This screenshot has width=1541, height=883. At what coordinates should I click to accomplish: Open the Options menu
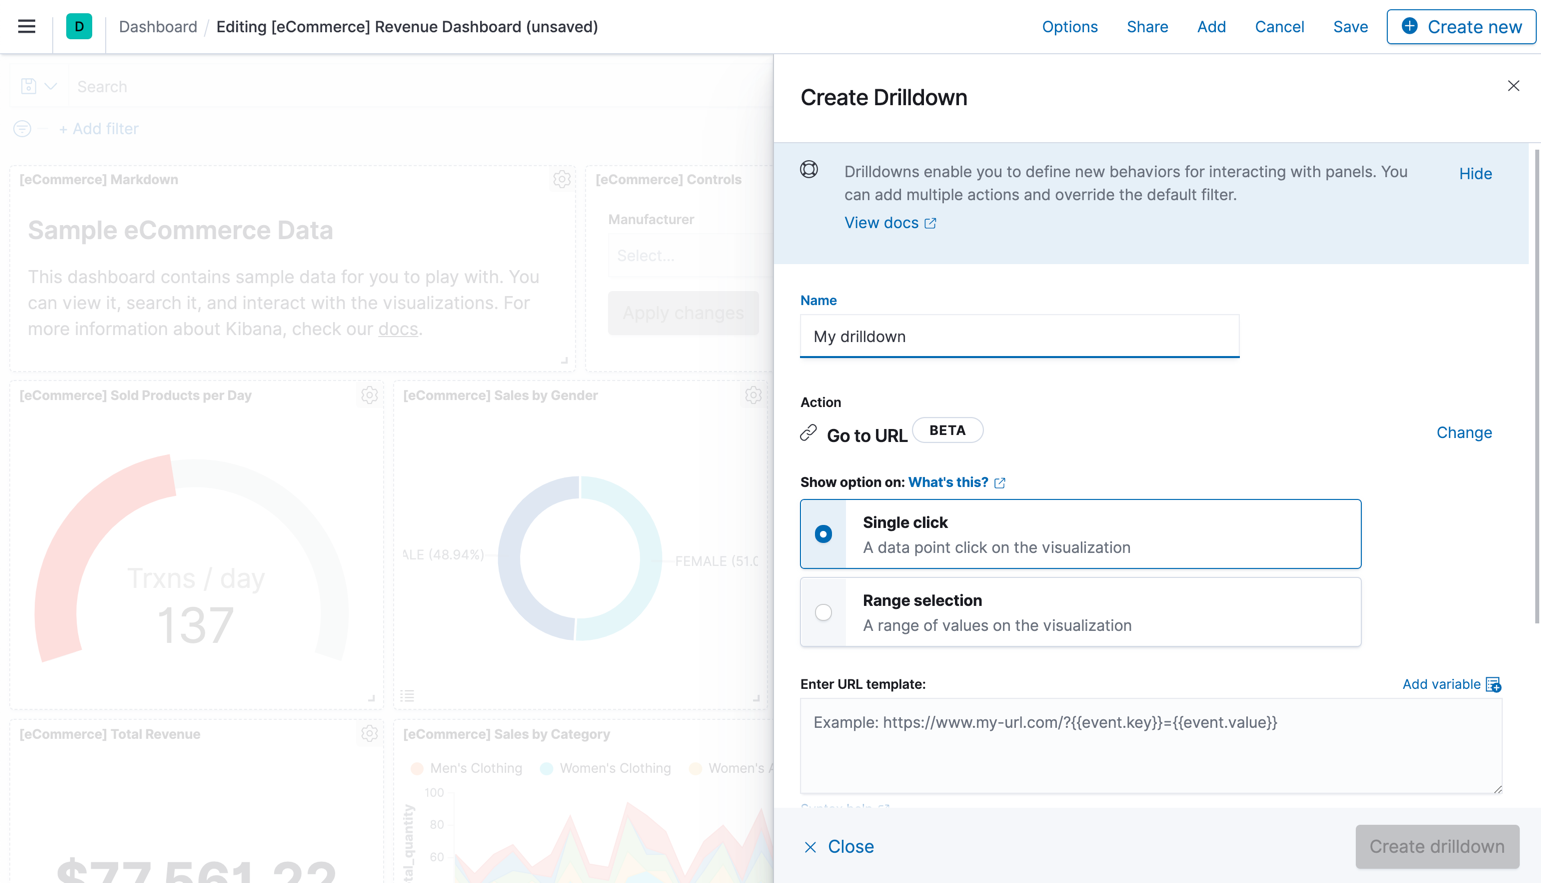coord(1070,26)
